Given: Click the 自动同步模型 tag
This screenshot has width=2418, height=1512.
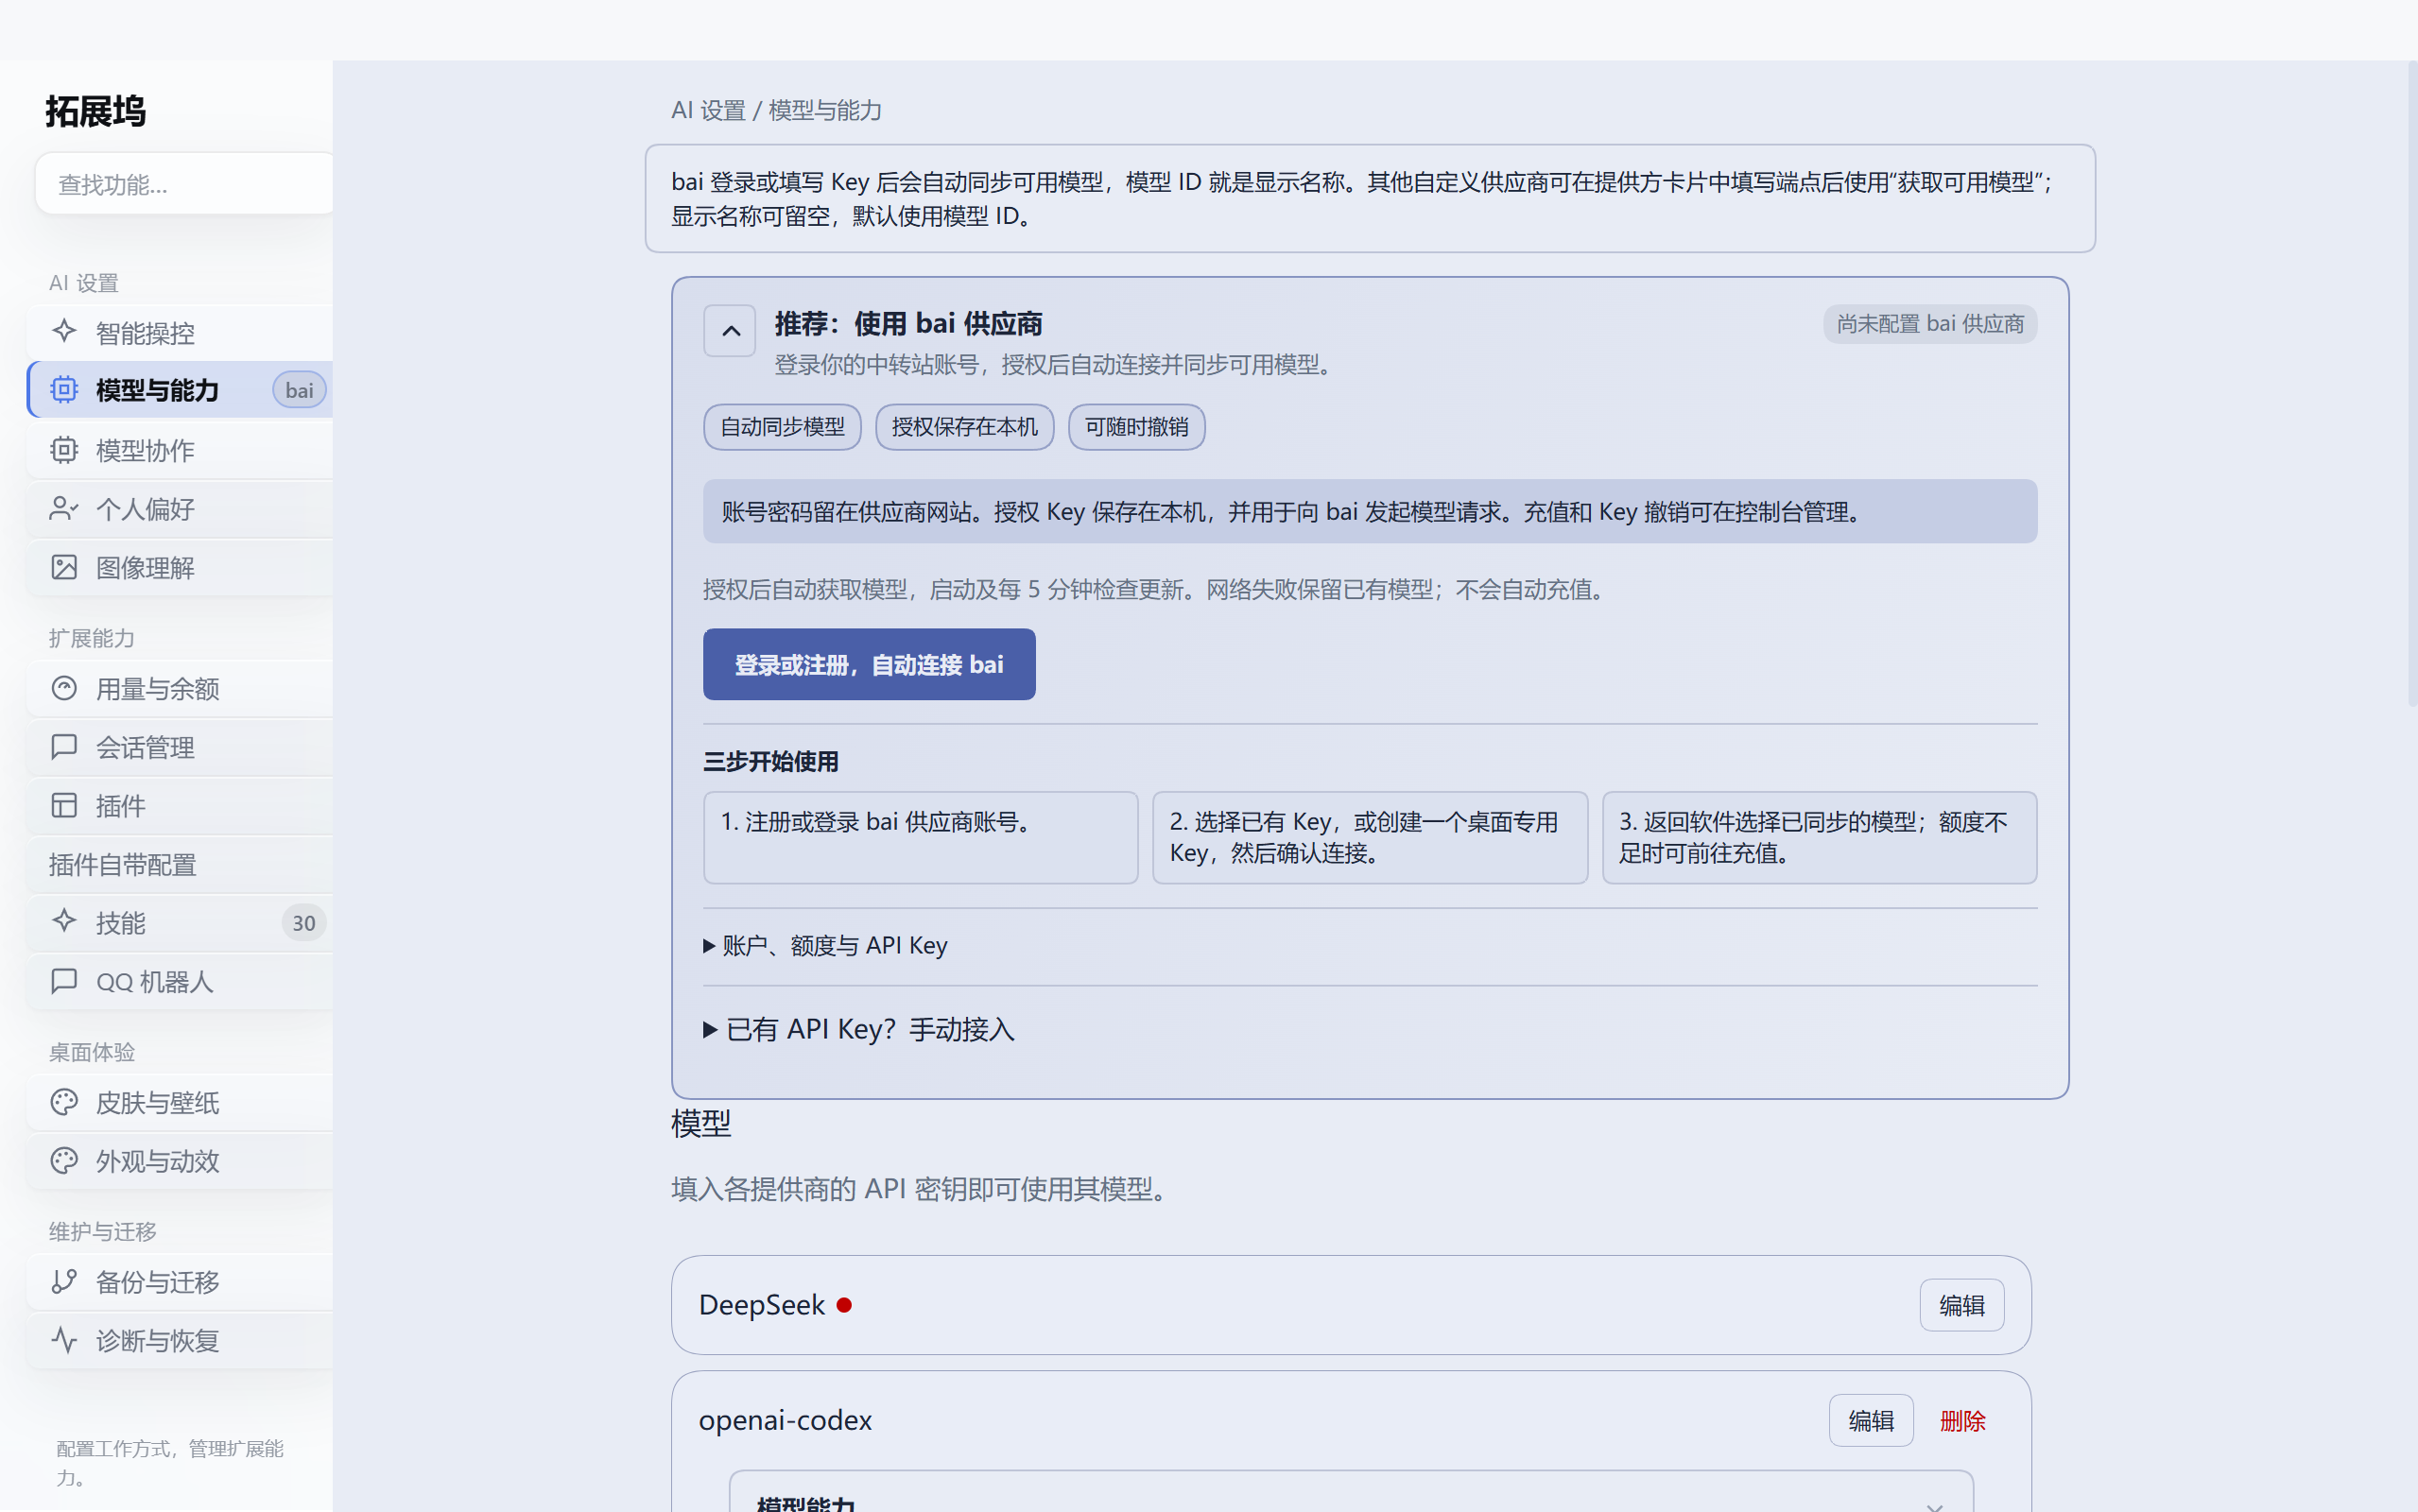Looking at the screenshot, I should 782,427.
